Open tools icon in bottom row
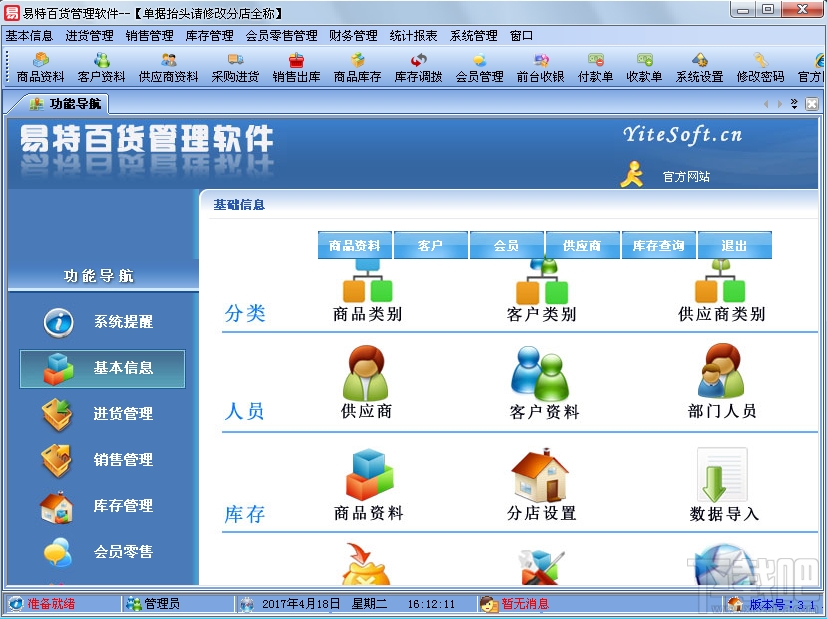This screenshot has height=619, width=827. [x=541, y=567]
